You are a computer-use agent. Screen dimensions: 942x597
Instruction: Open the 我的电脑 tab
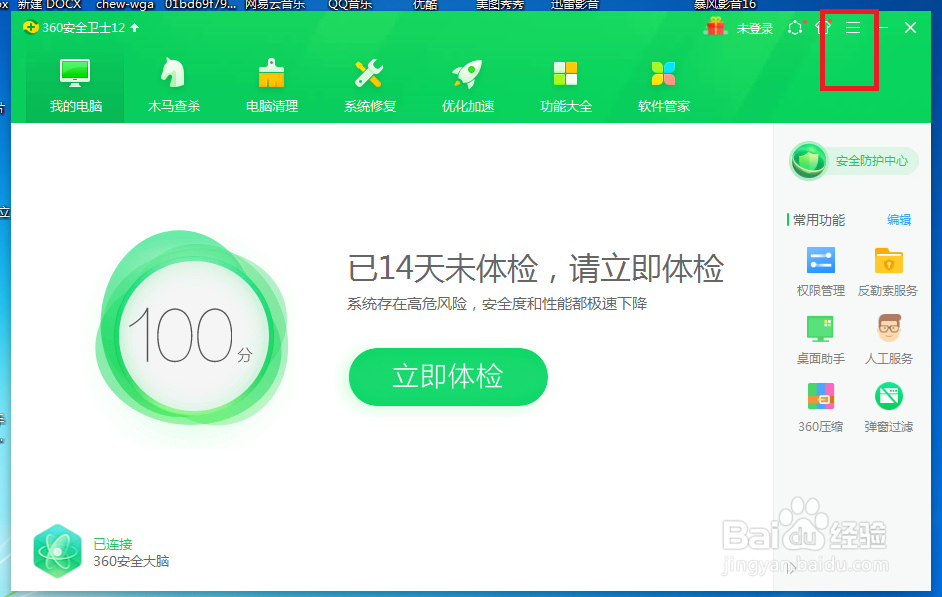pyautogui.click(x=75, y=86)
